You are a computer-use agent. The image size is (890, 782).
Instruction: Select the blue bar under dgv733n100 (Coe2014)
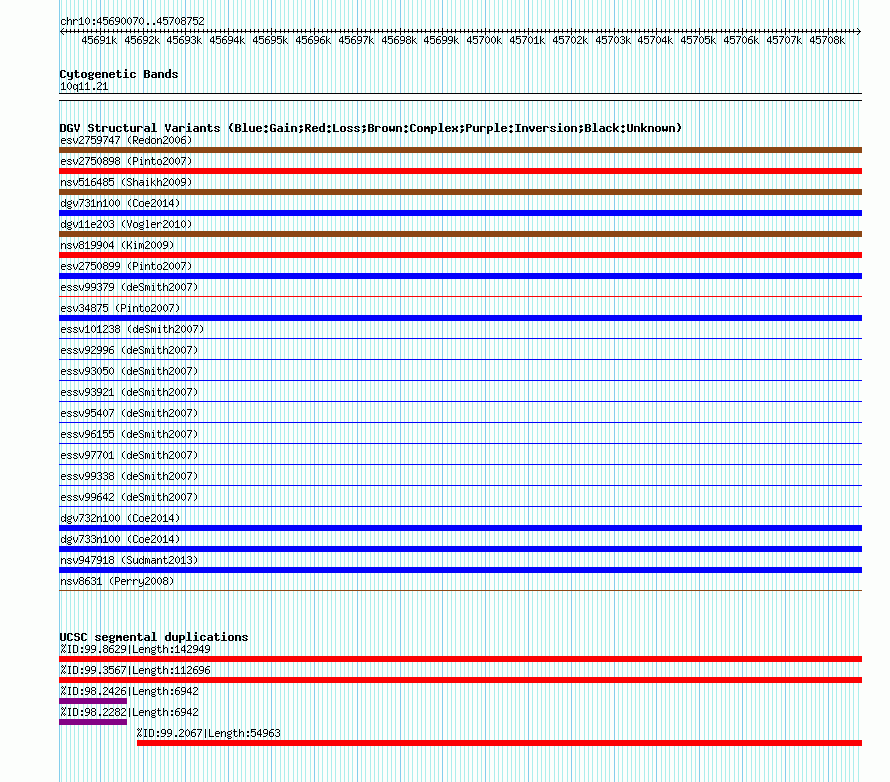pos(460,549)
